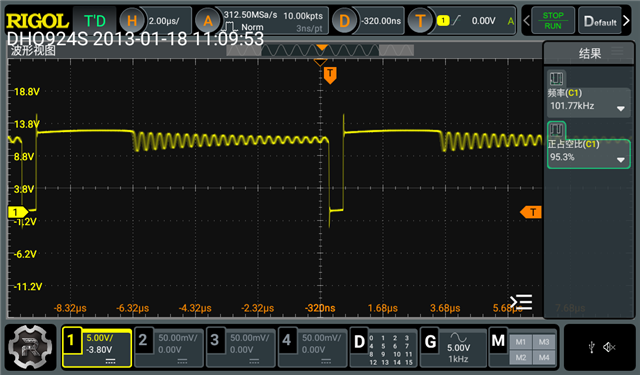The width and height of the screenshot is (640, 375).
Task: Open the results panel menu lines icon
Action: click(617, 51)
